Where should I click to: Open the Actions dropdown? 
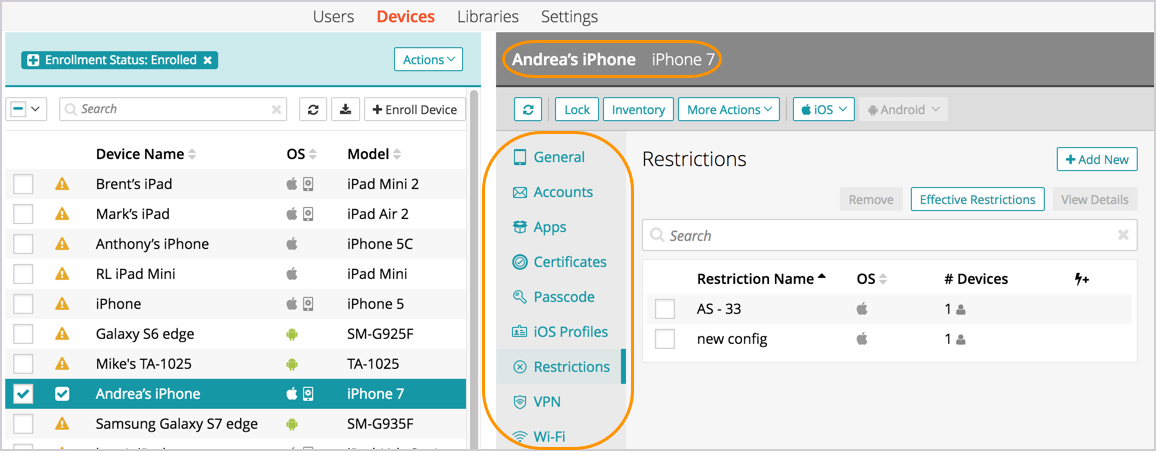point(428,60)
